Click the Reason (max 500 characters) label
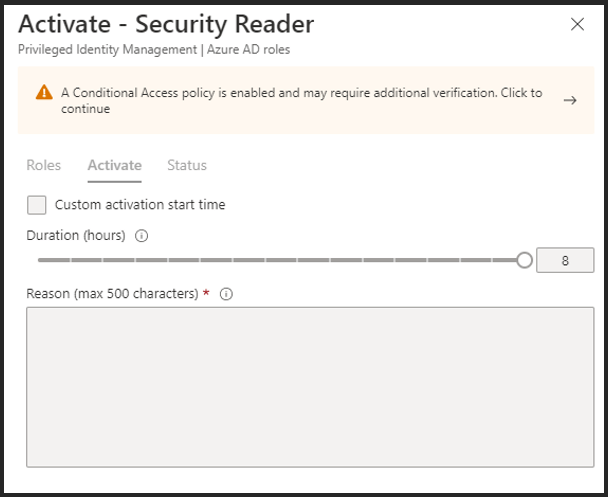Viewport: 608px width, 497px height. (112, 294)
